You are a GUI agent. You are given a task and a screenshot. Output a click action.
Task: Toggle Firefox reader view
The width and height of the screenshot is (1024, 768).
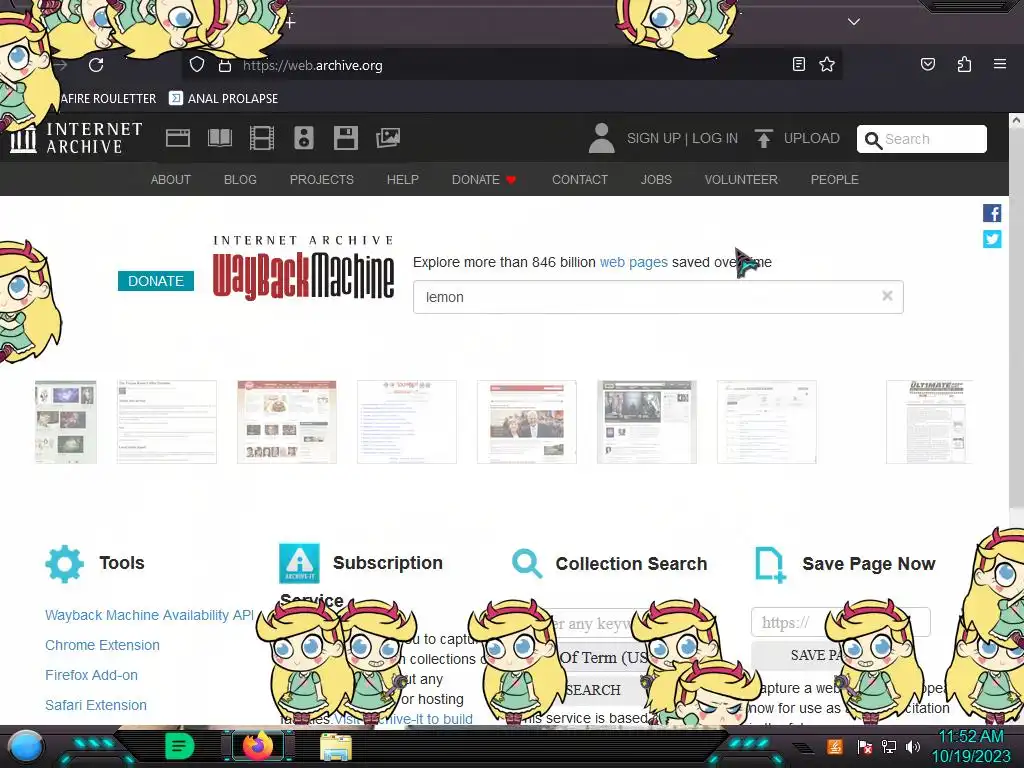click(799, 64)
